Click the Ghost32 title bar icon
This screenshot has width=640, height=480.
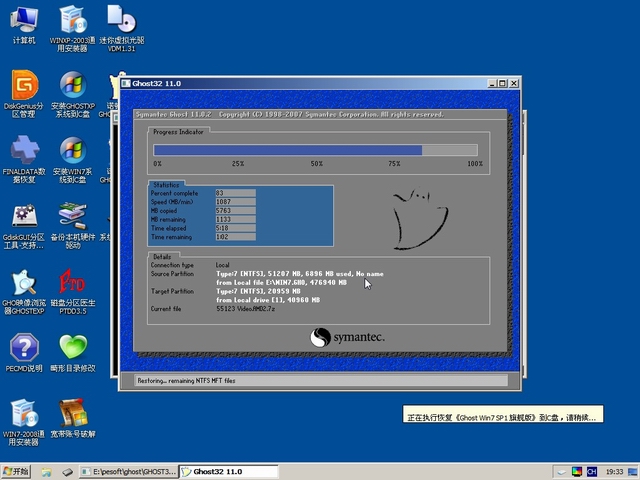tap(126, 83)
